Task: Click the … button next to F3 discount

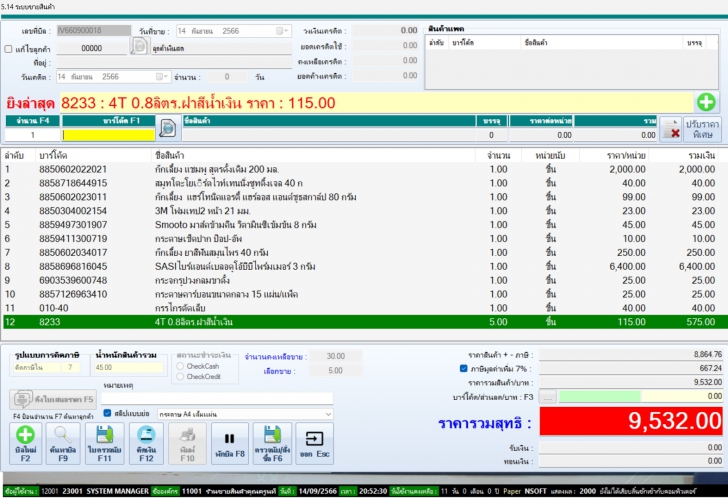Action: click(548, 397)
